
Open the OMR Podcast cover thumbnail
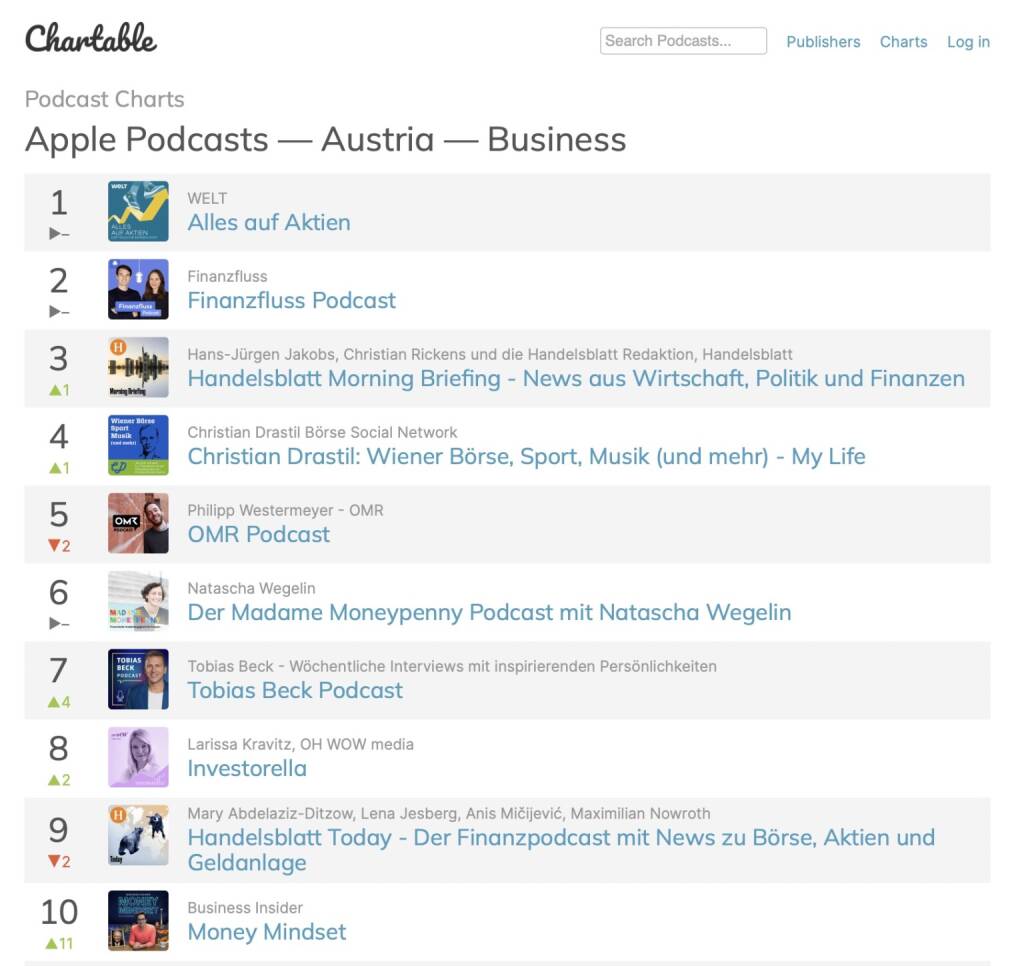[x=138, y=523]
